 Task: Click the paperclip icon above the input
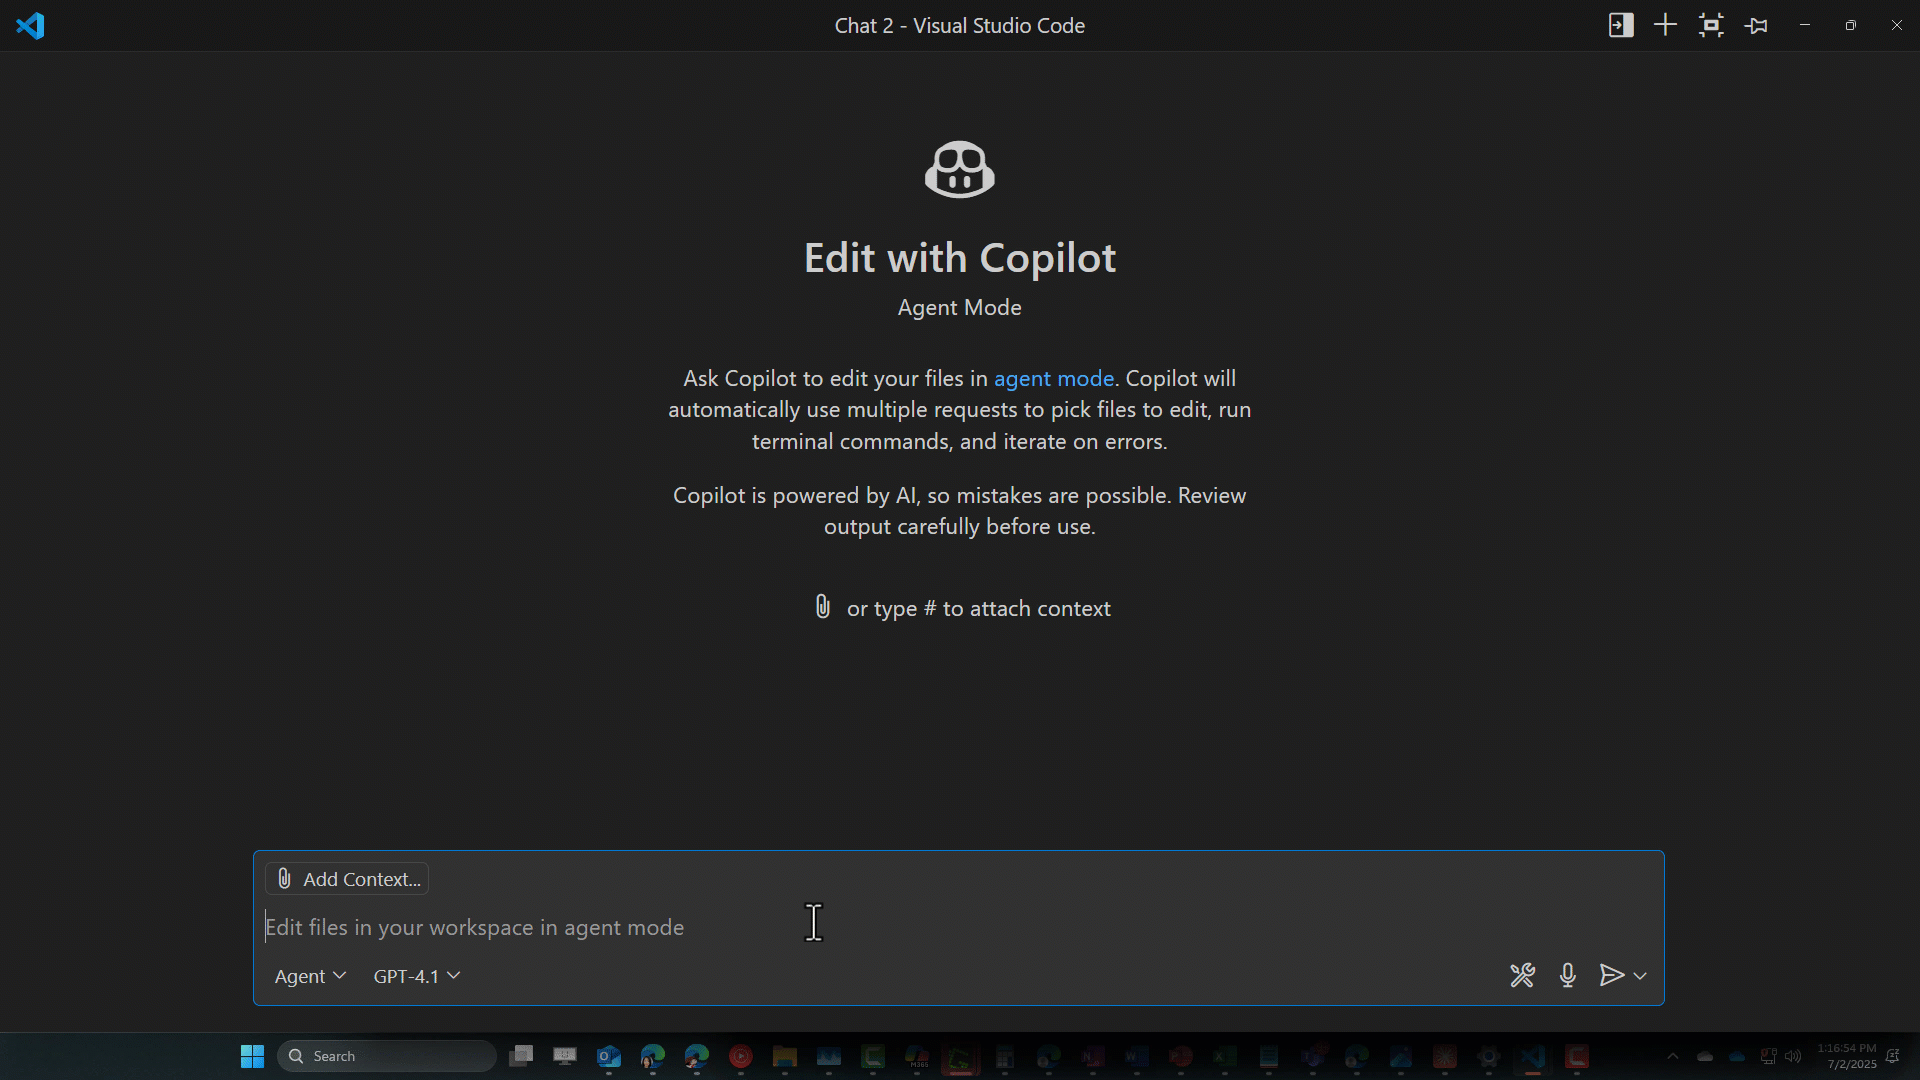(822, 607)
